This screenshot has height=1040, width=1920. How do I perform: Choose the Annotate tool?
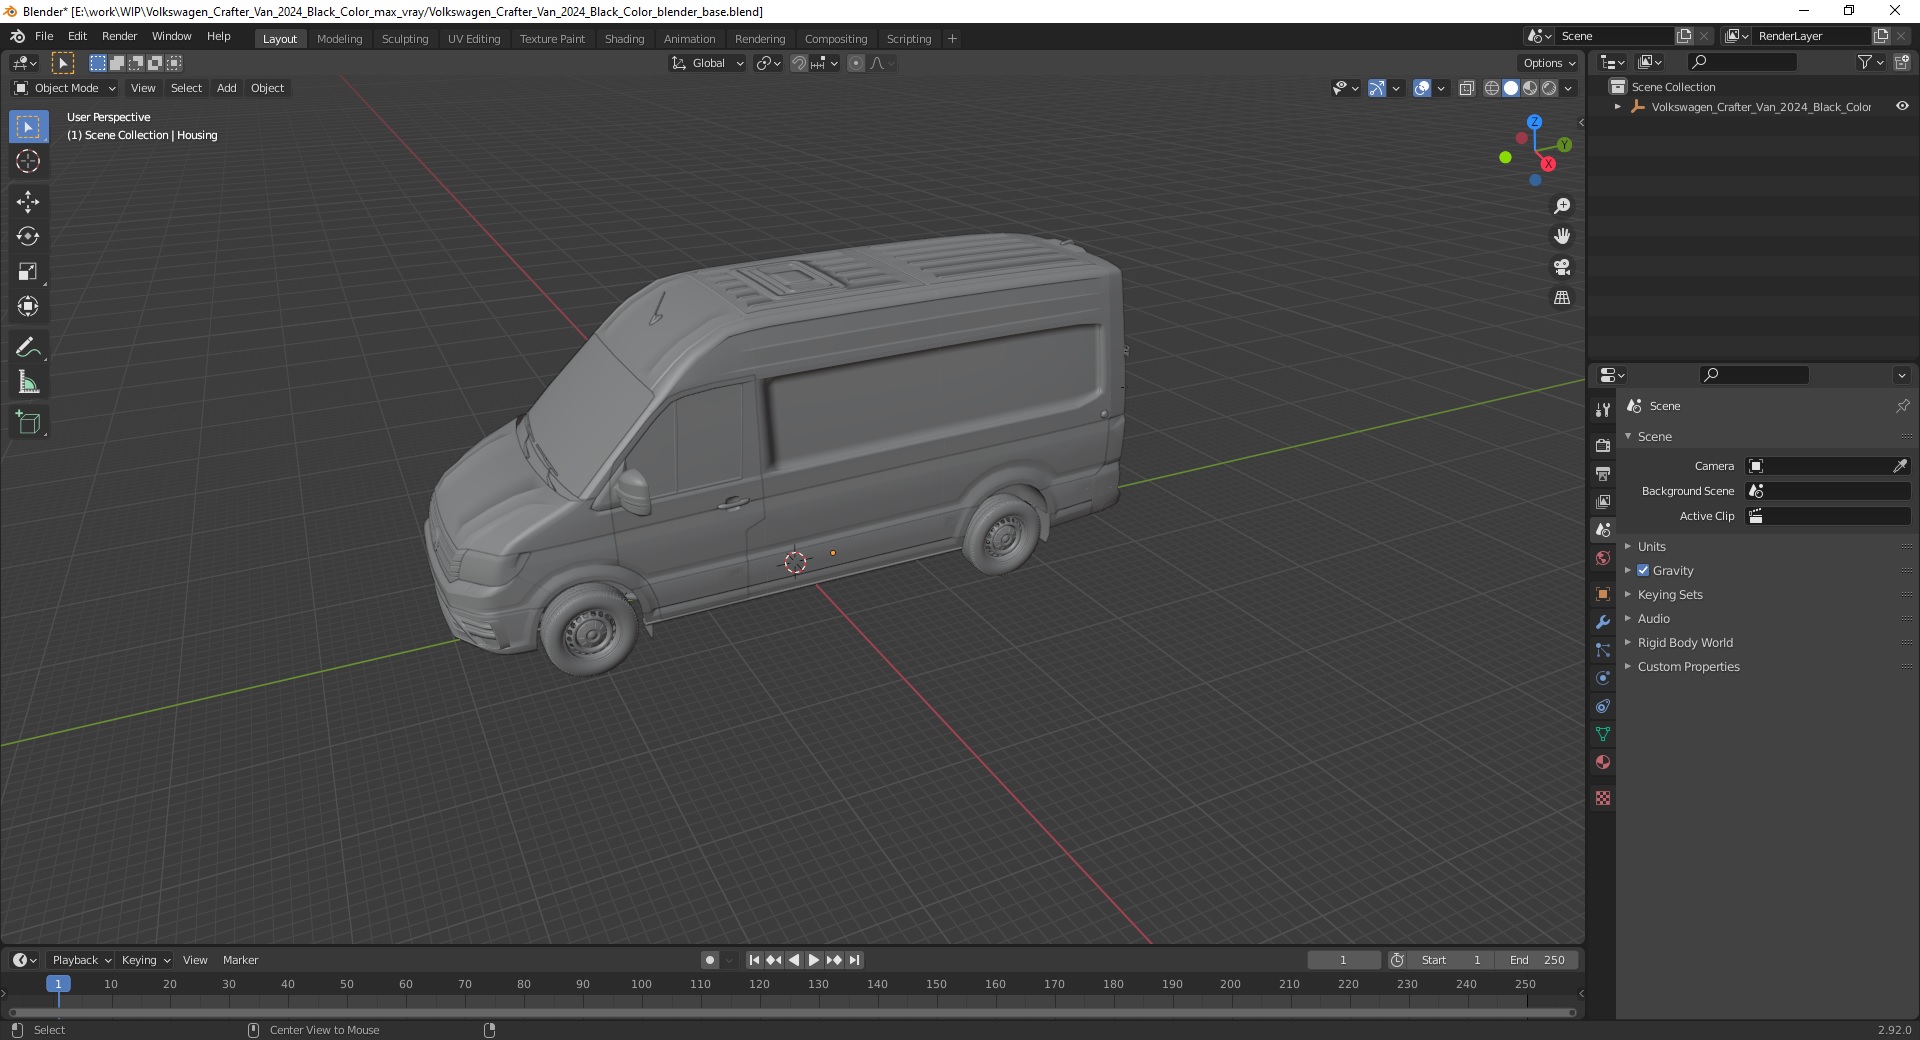coord(28,348)
